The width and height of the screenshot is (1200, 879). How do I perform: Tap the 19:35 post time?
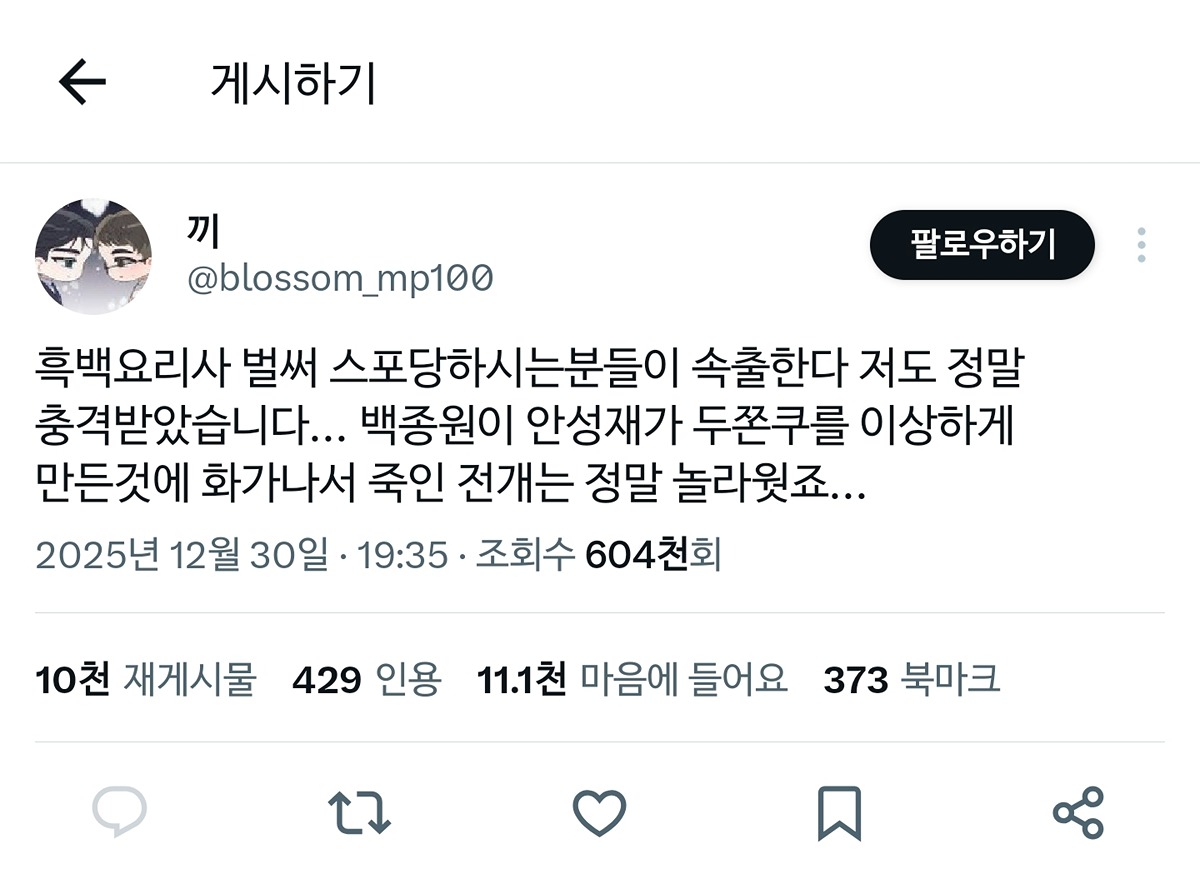402,554
